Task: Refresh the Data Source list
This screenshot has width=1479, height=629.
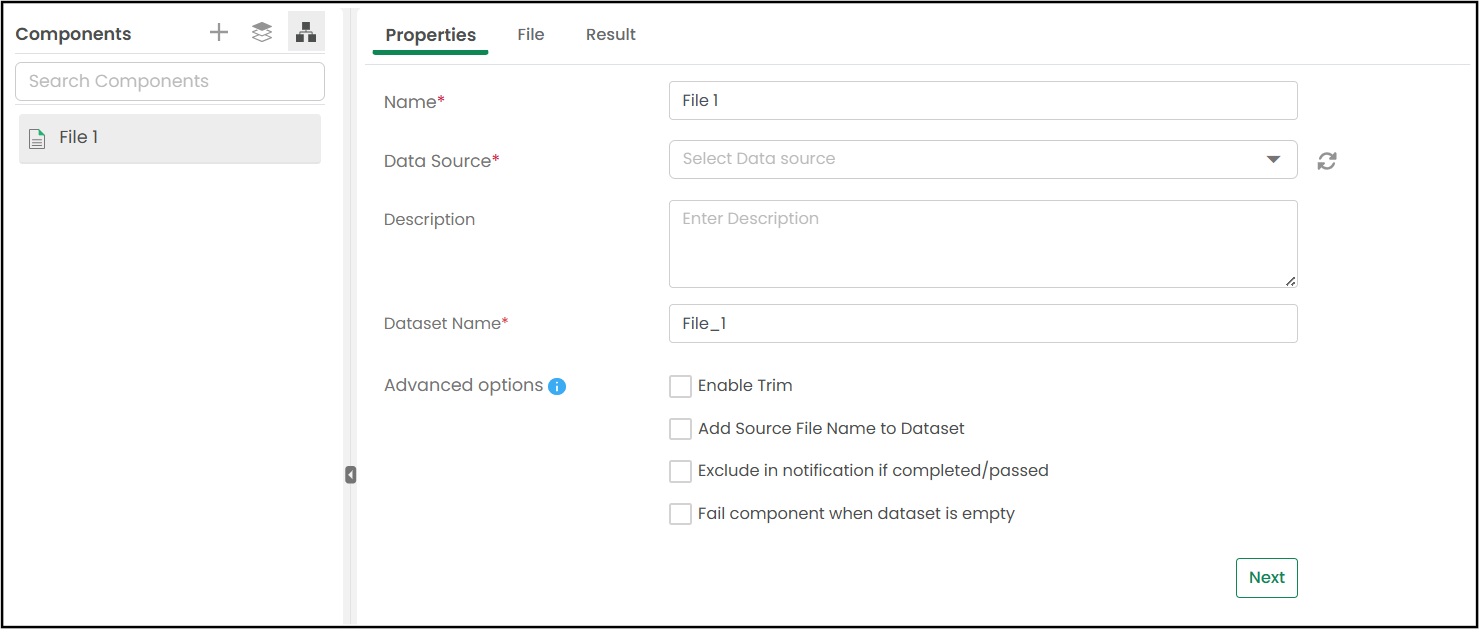Action: [1327, 160]
